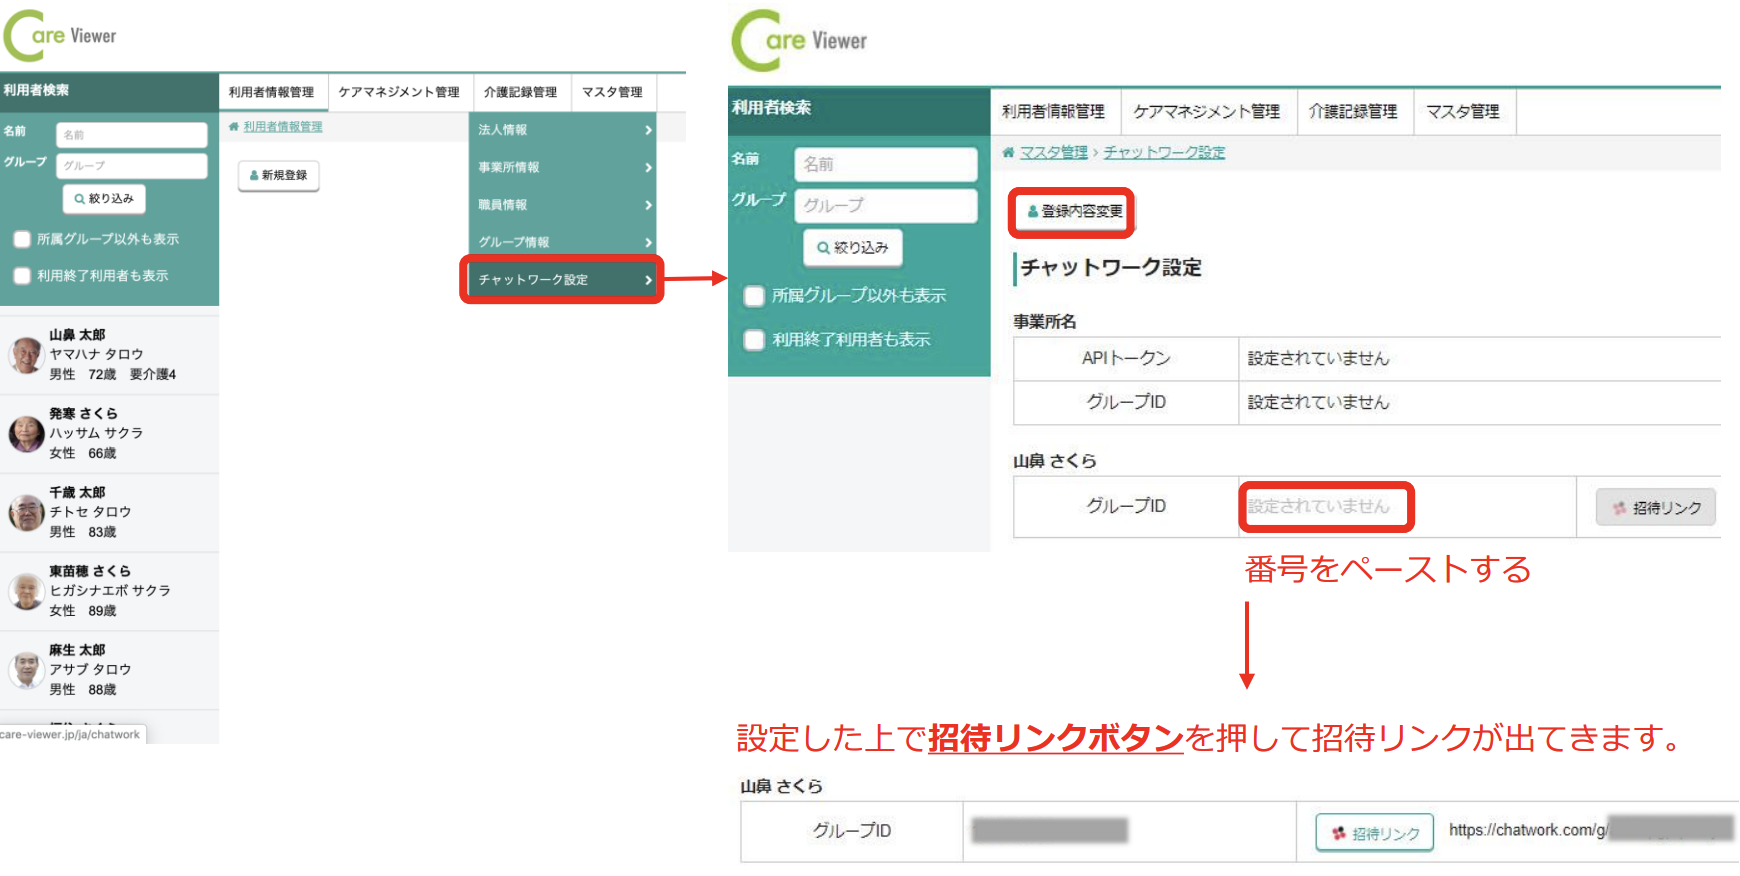
Task: Click the 登録内容変更 button
Action: click(1075, 212)
